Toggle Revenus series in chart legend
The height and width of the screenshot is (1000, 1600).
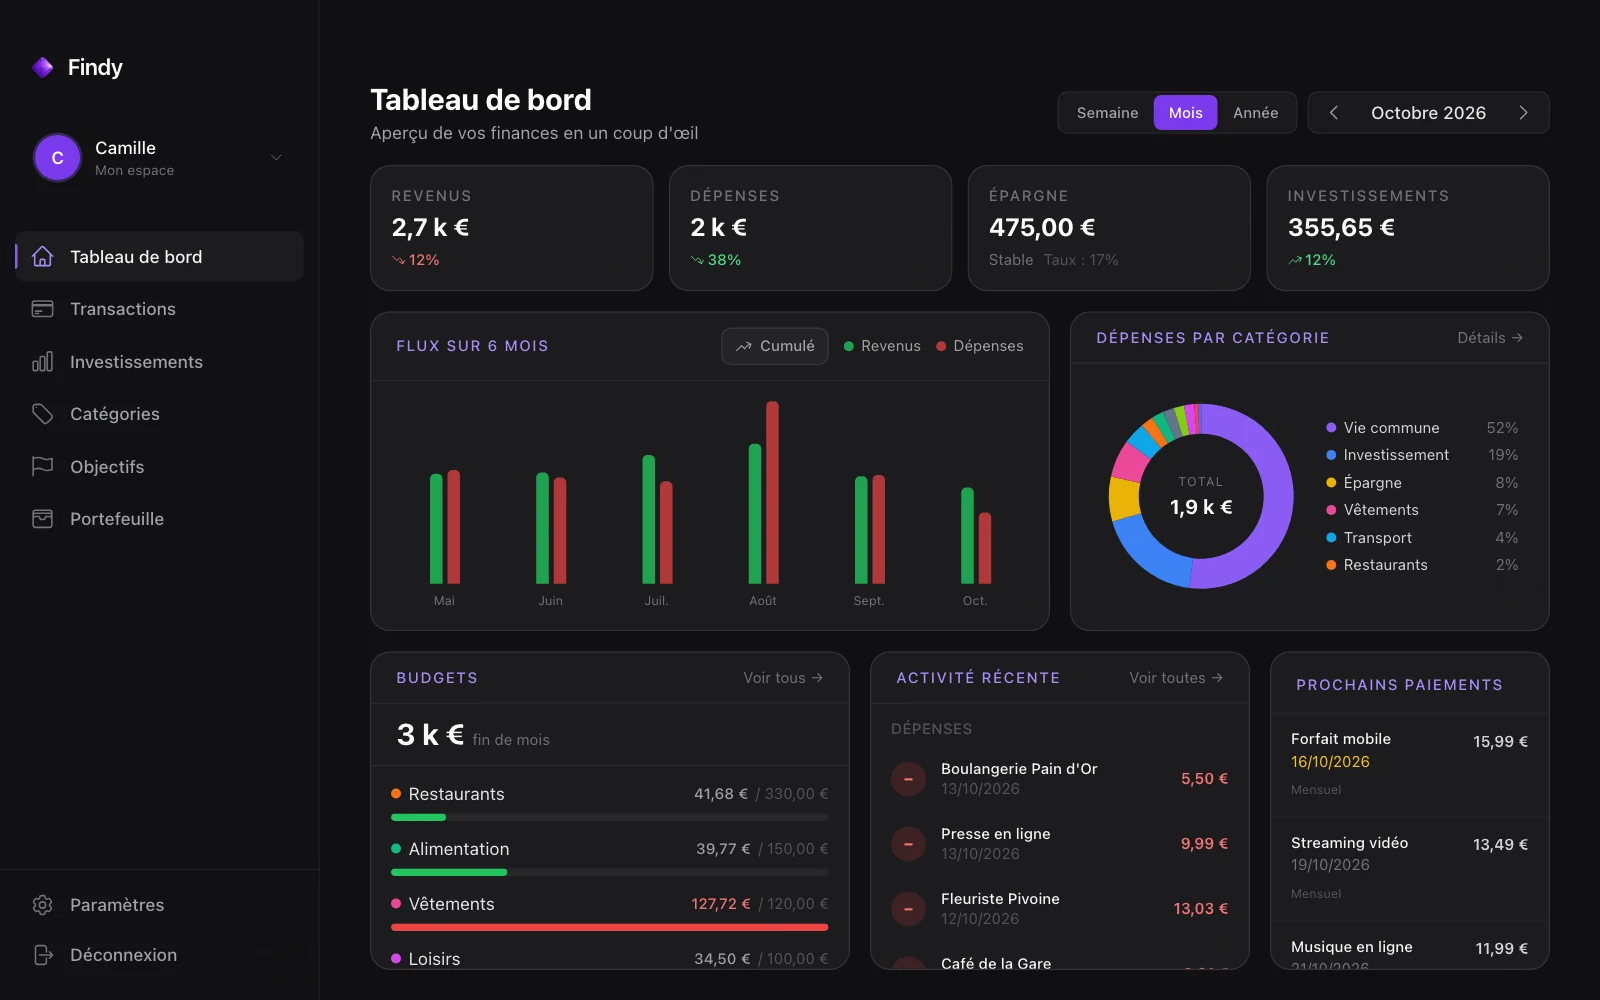coord(882,346)
